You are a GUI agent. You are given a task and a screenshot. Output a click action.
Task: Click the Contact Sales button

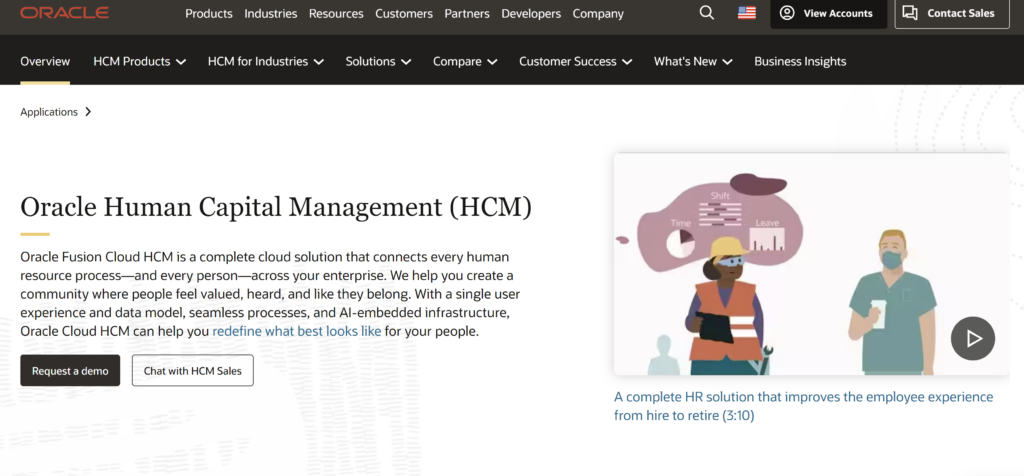(951, 14)
